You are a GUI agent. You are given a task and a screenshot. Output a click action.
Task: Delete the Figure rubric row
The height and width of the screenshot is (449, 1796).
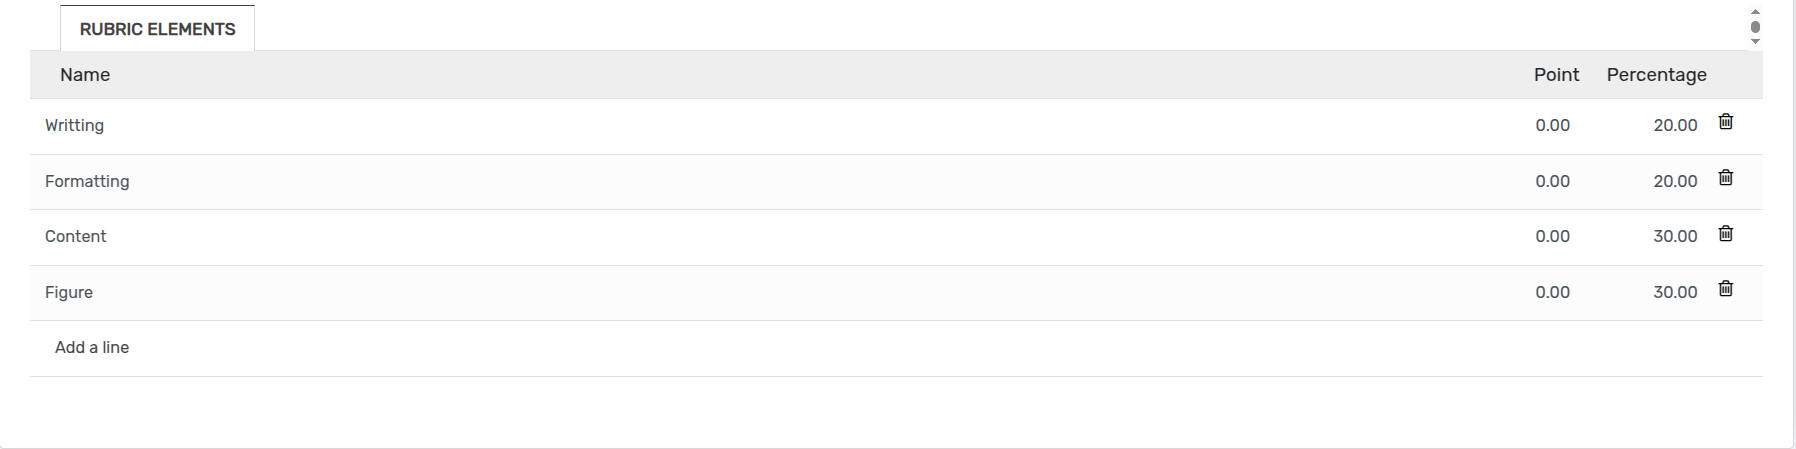1725,289
